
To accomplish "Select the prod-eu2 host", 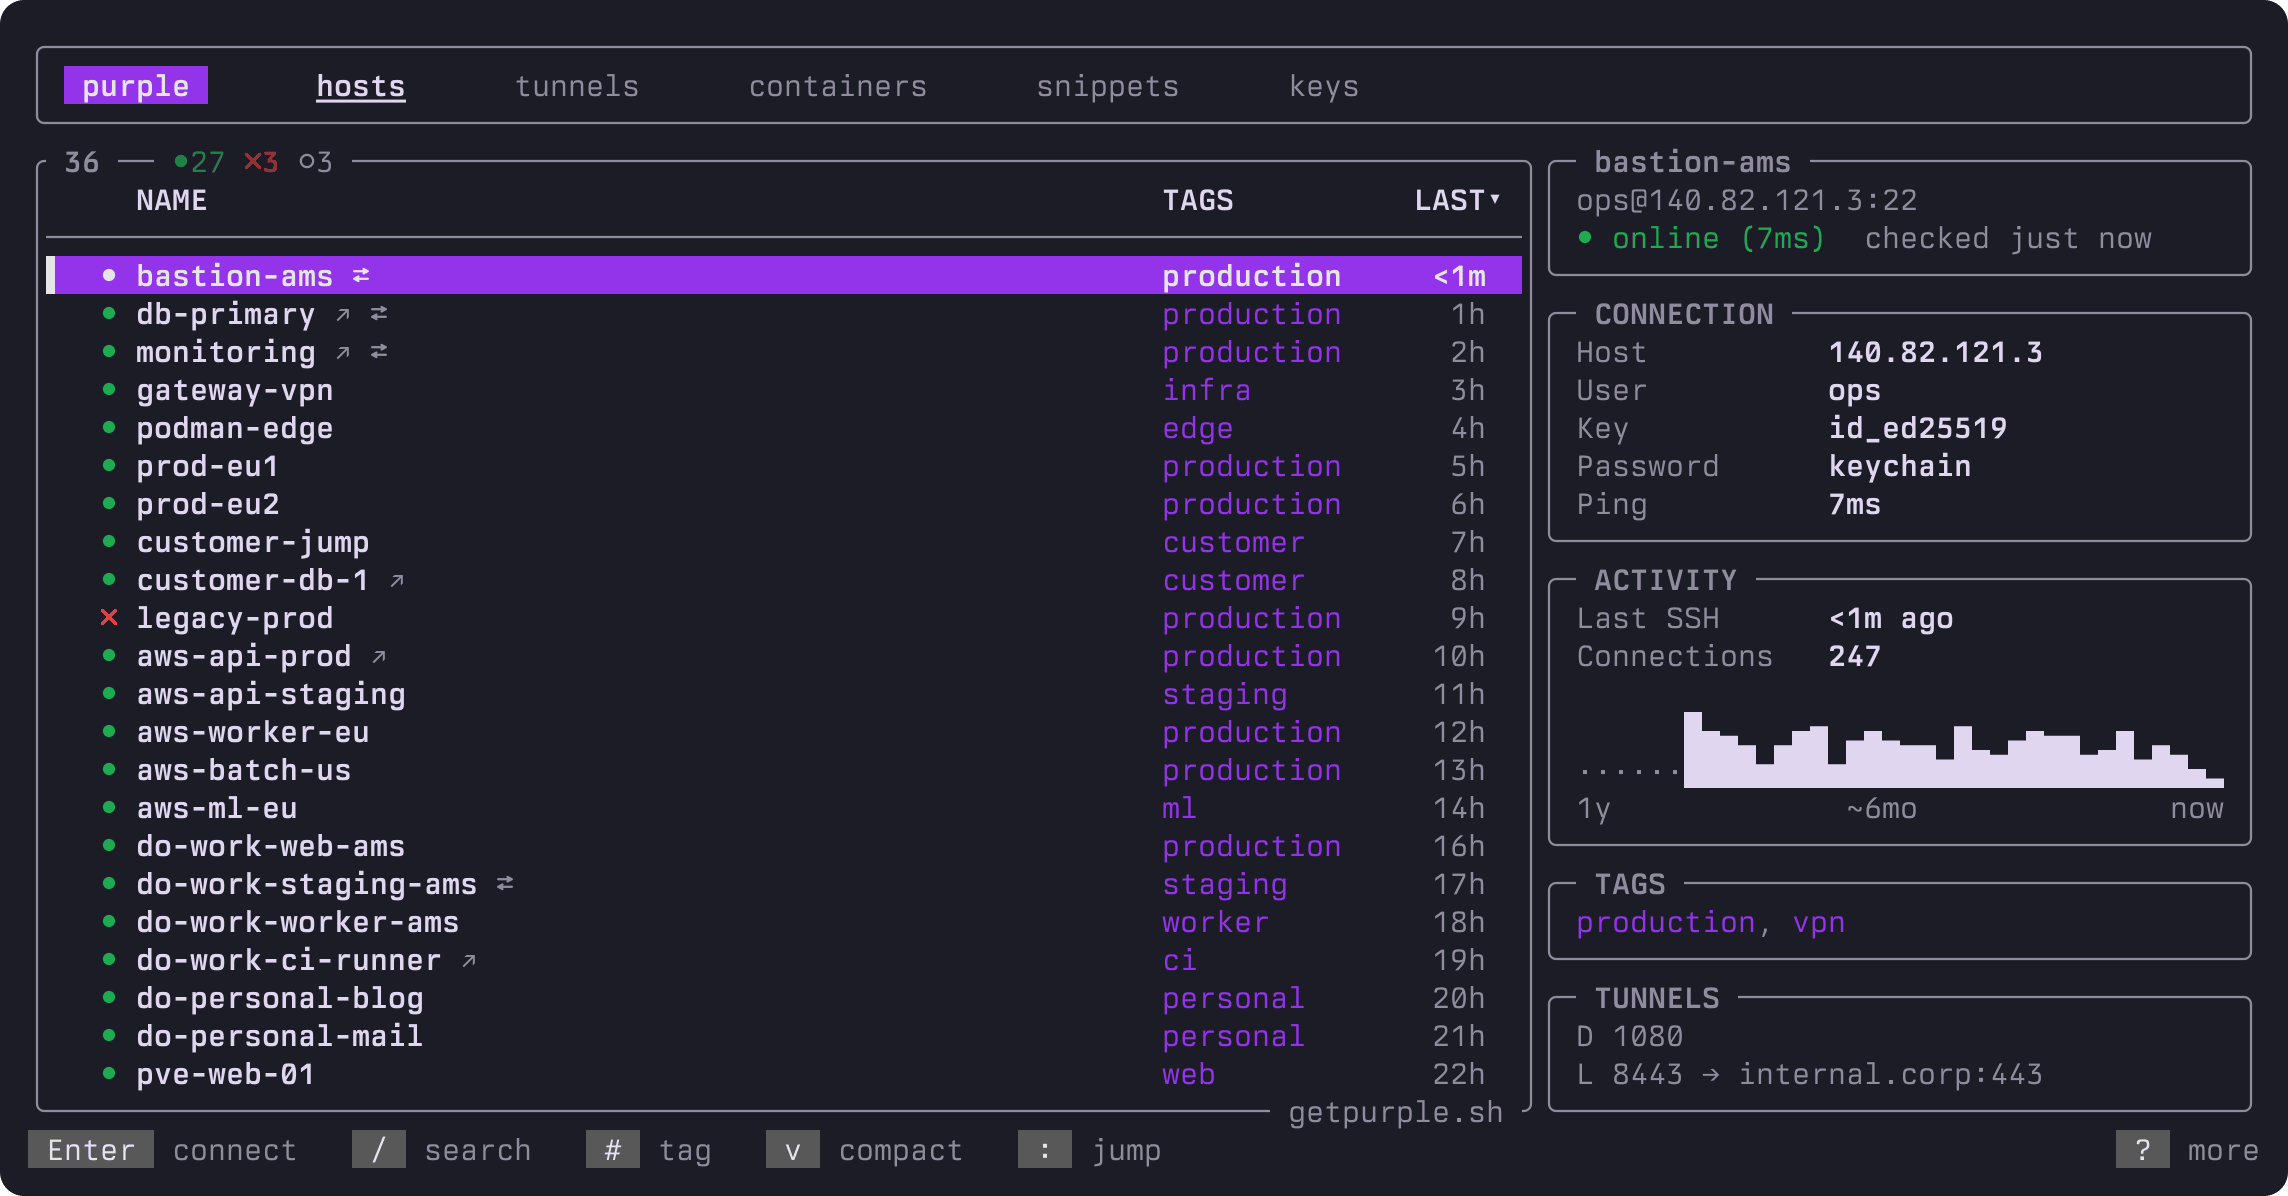I will [784, 504].
